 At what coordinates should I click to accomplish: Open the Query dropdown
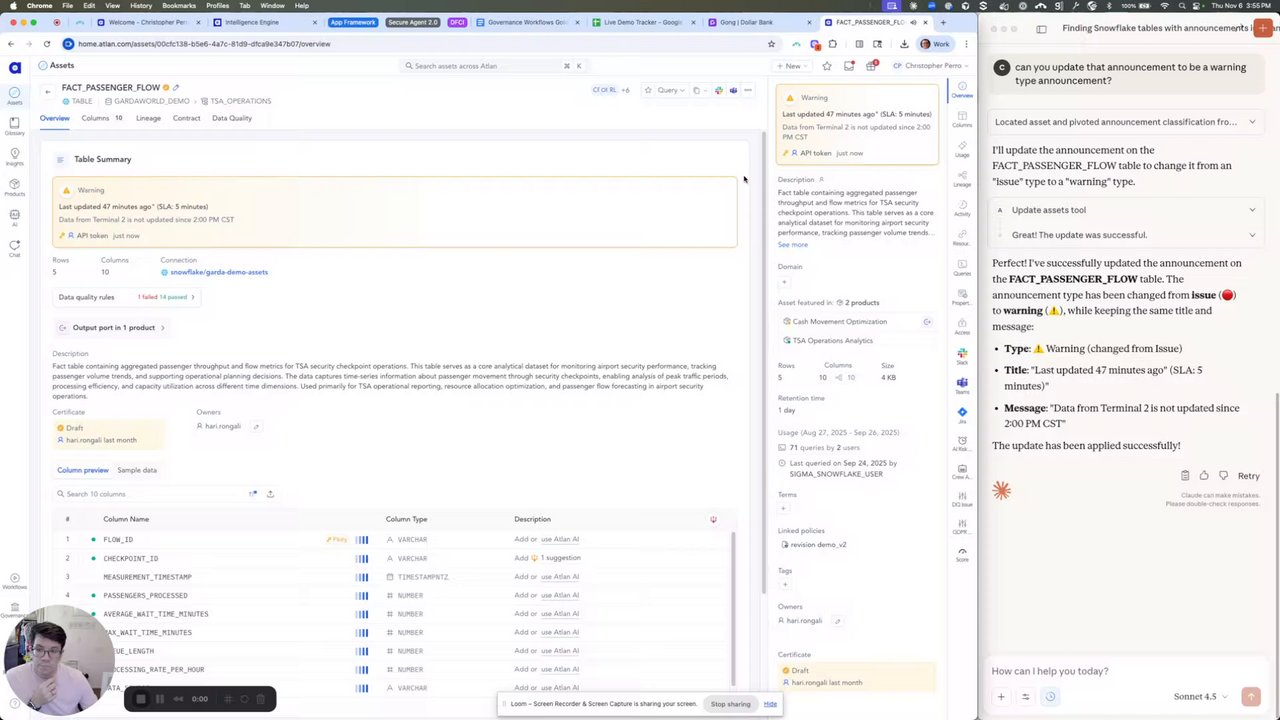[671, 90]
